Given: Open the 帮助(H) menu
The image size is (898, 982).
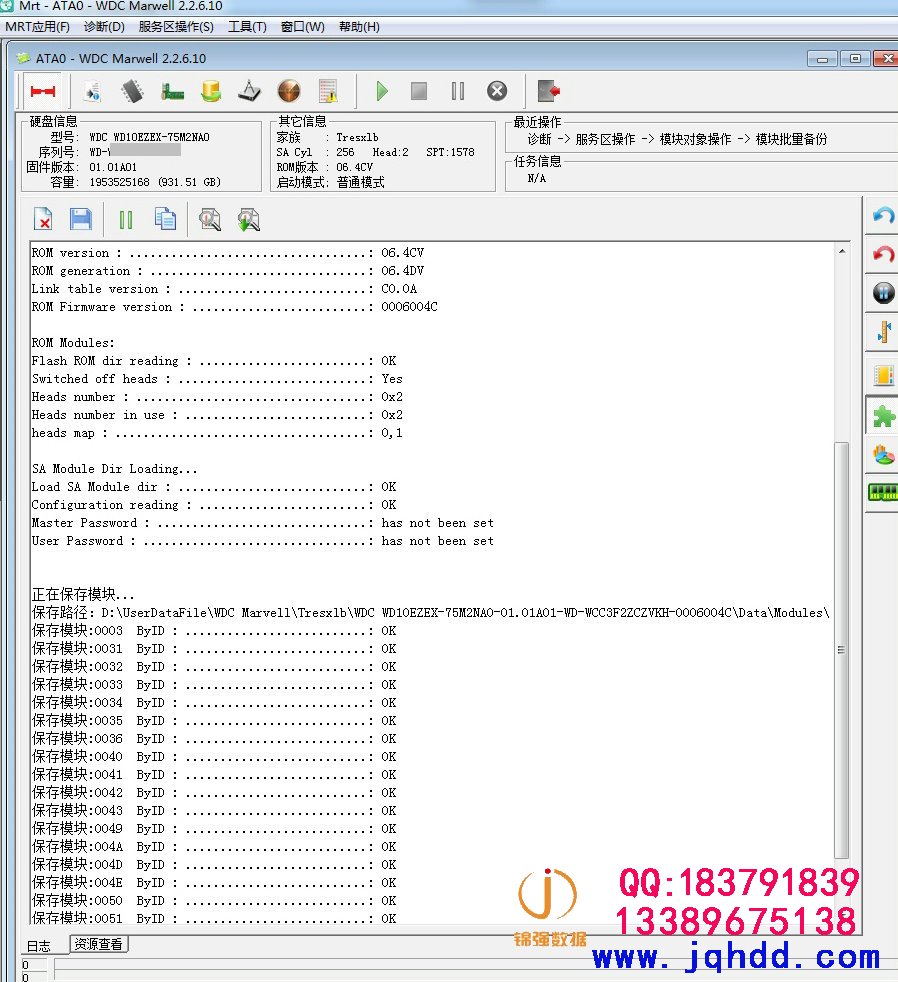Looking at the screenshot, I should [359, 27].
